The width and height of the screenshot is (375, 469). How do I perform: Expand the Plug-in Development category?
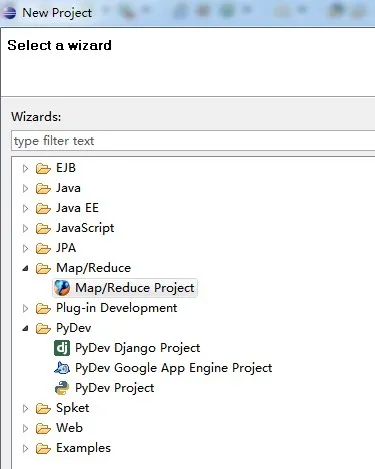(x=25, y=308)
